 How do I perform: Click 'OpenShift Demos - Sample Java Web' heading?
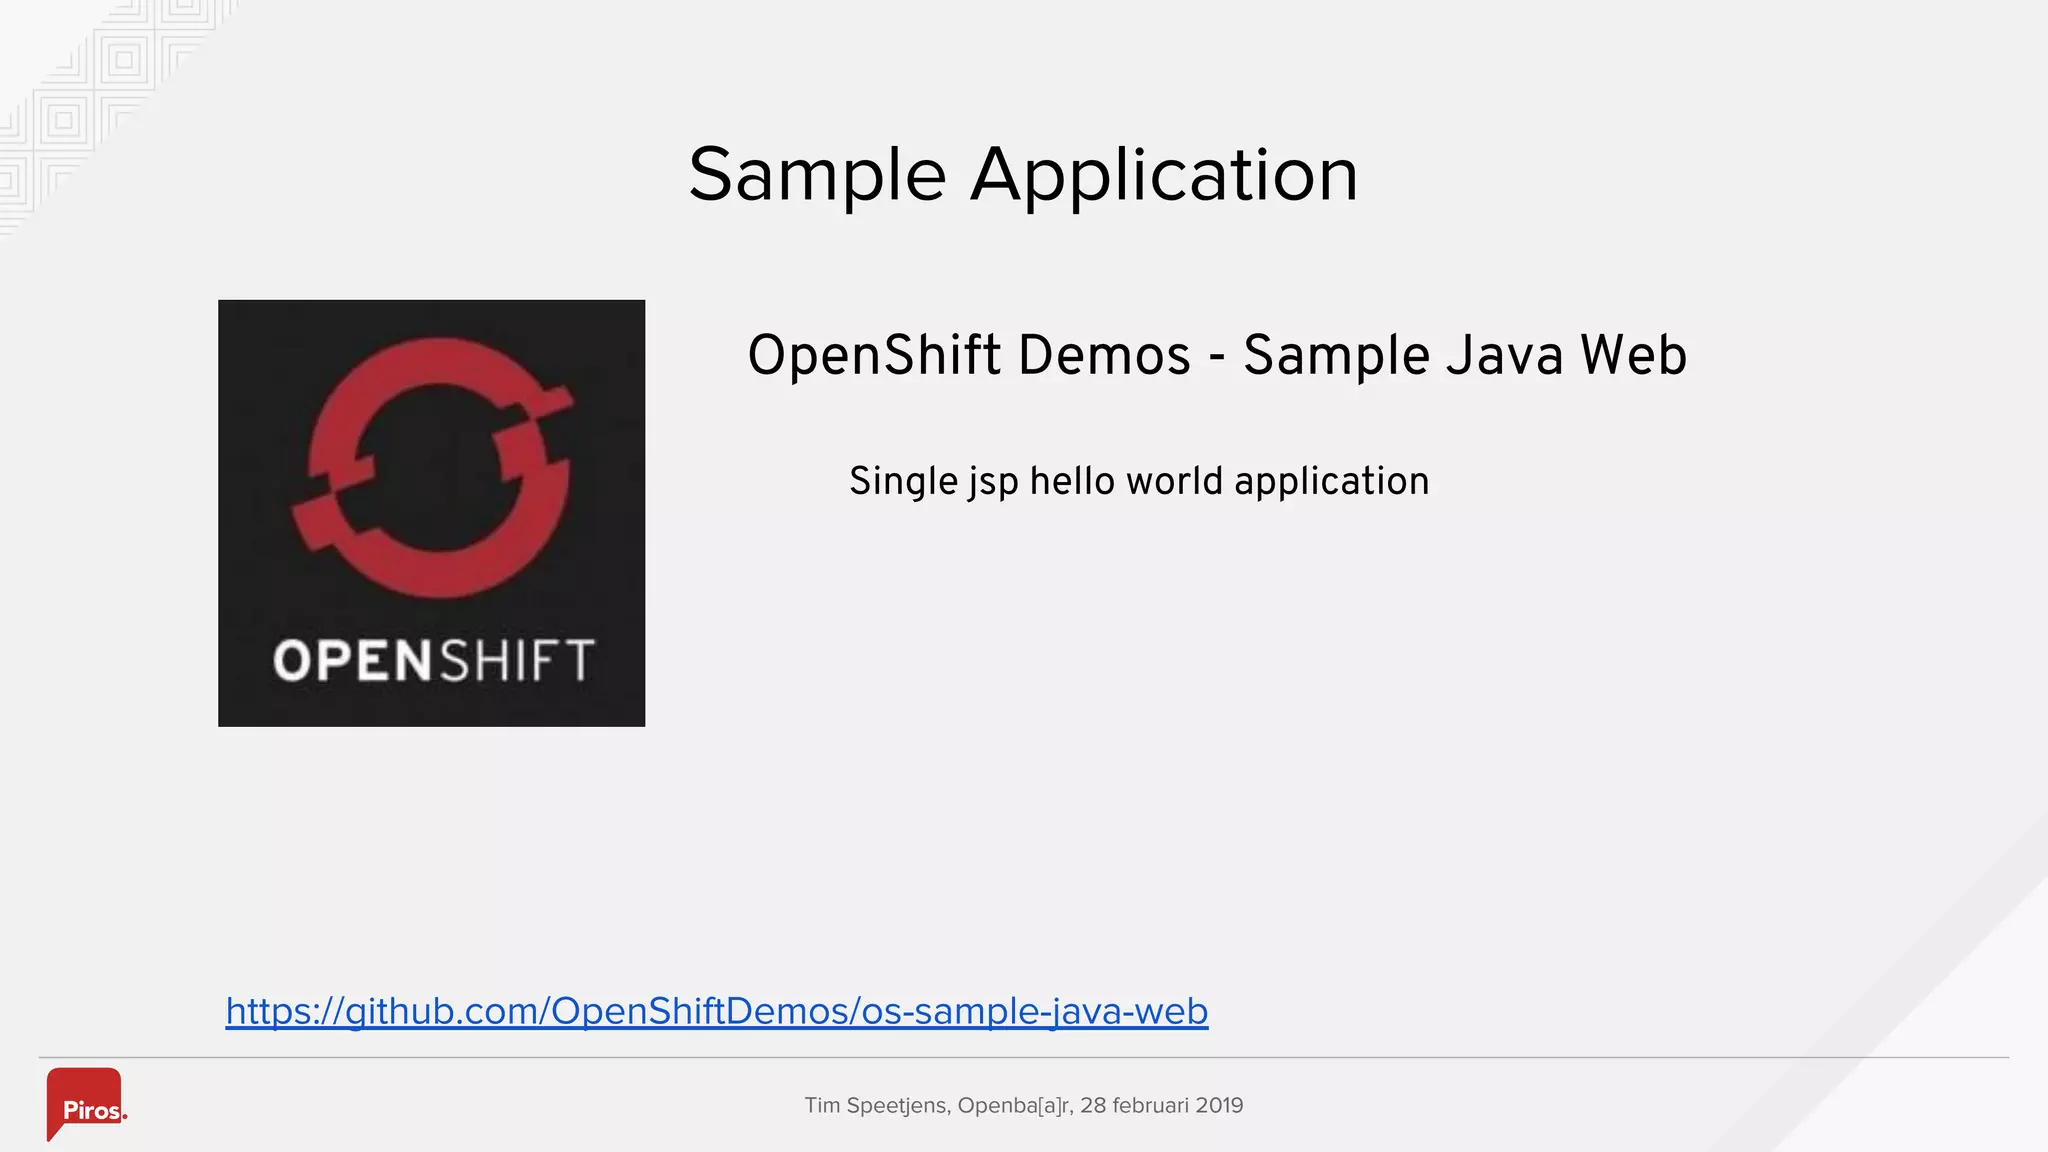pyautogui.click(x=1217, y=355)
